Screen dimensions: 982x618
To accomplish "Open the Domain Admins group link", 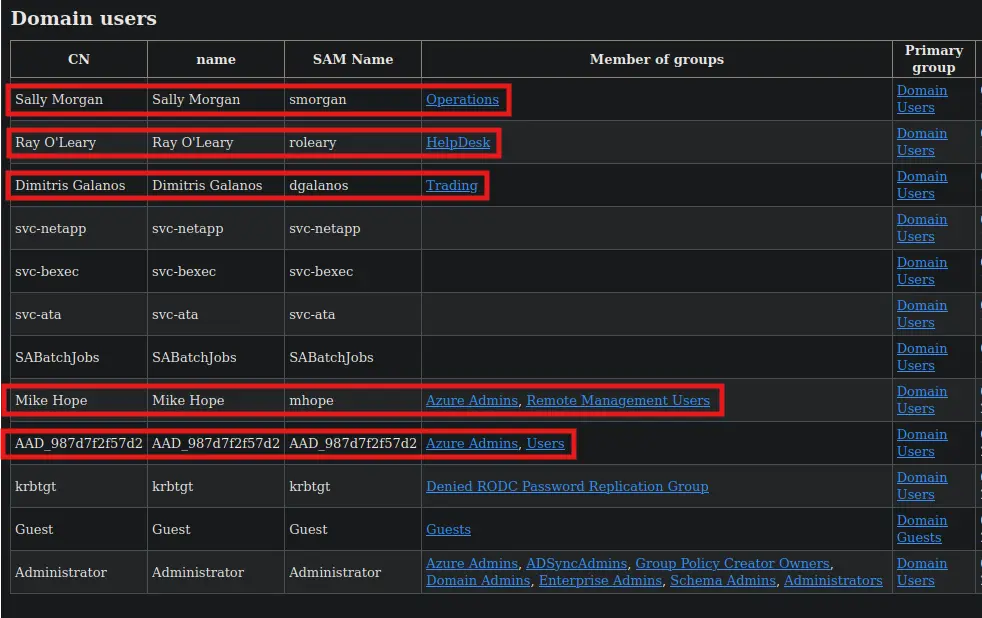I will pos(478,581).
